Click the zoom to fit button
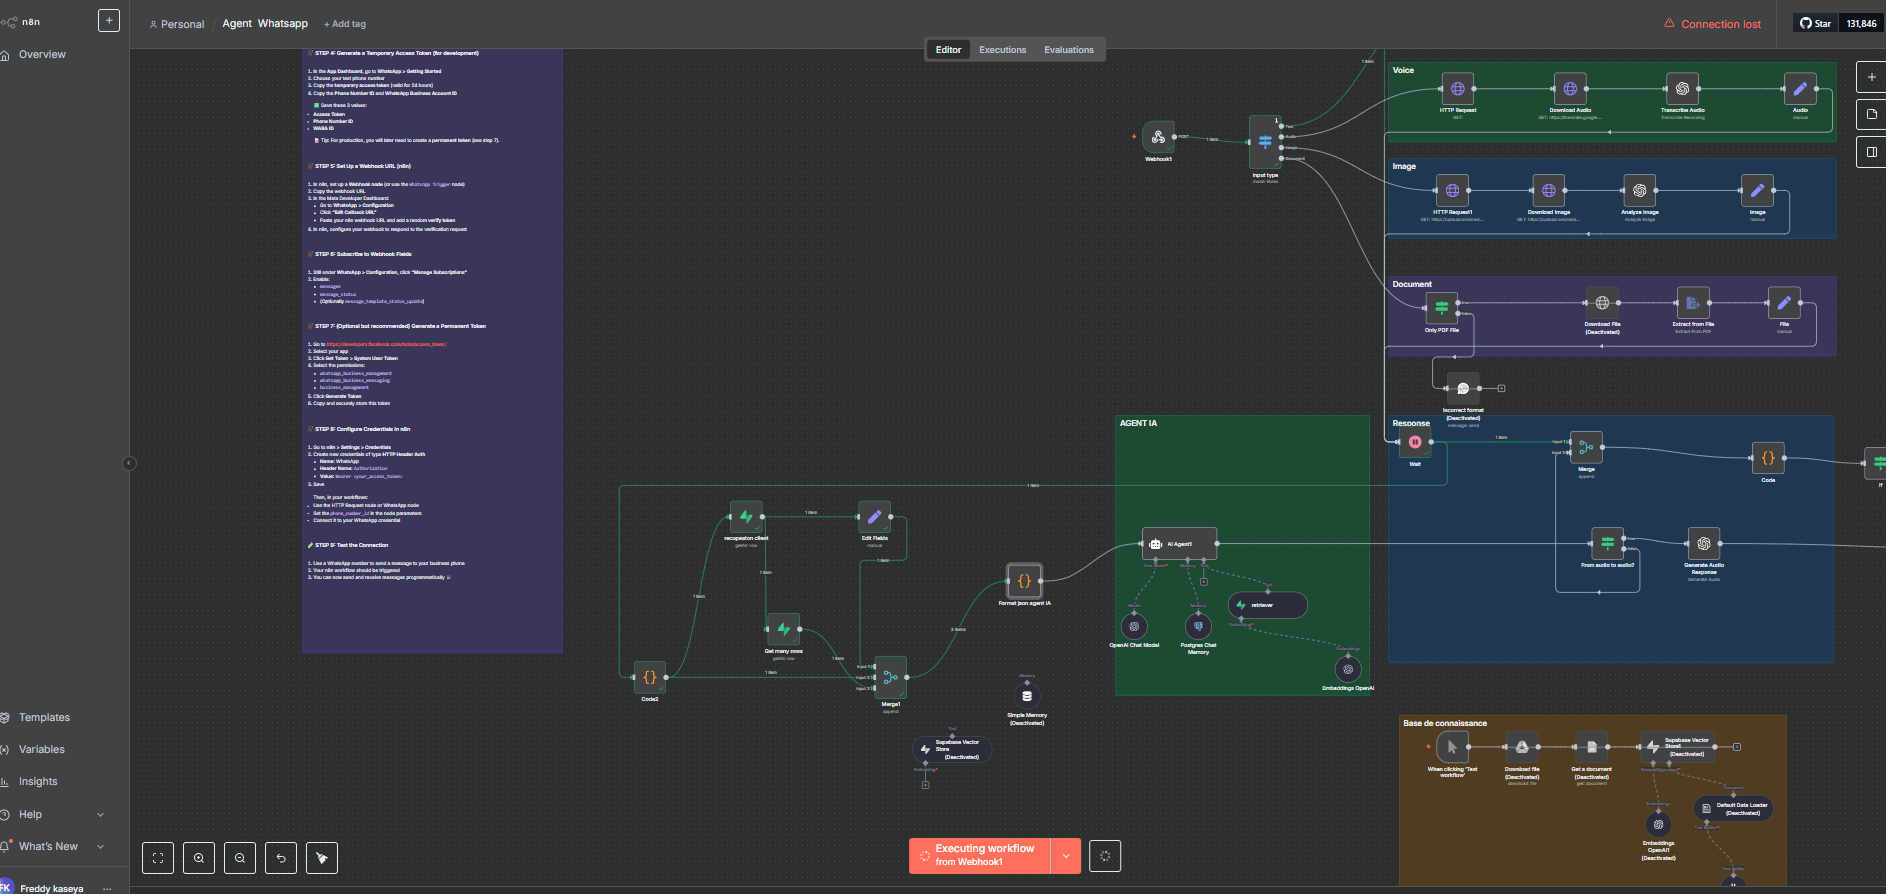 (x=158, y=857)
